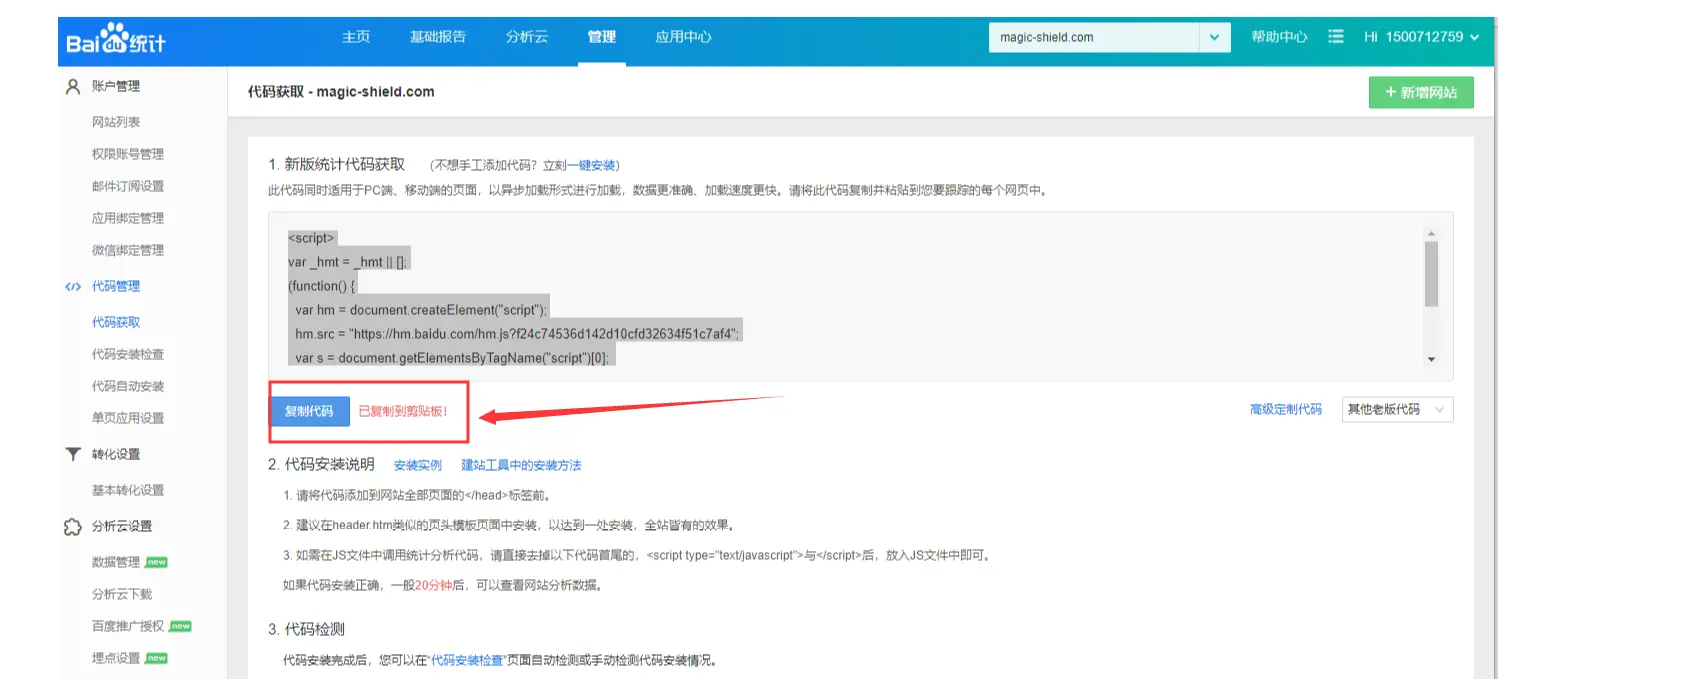Image resolution: width=1698 pixels, height=679 pixels.
Task: Click the 新增网站 button
Action: (1421, 93)
